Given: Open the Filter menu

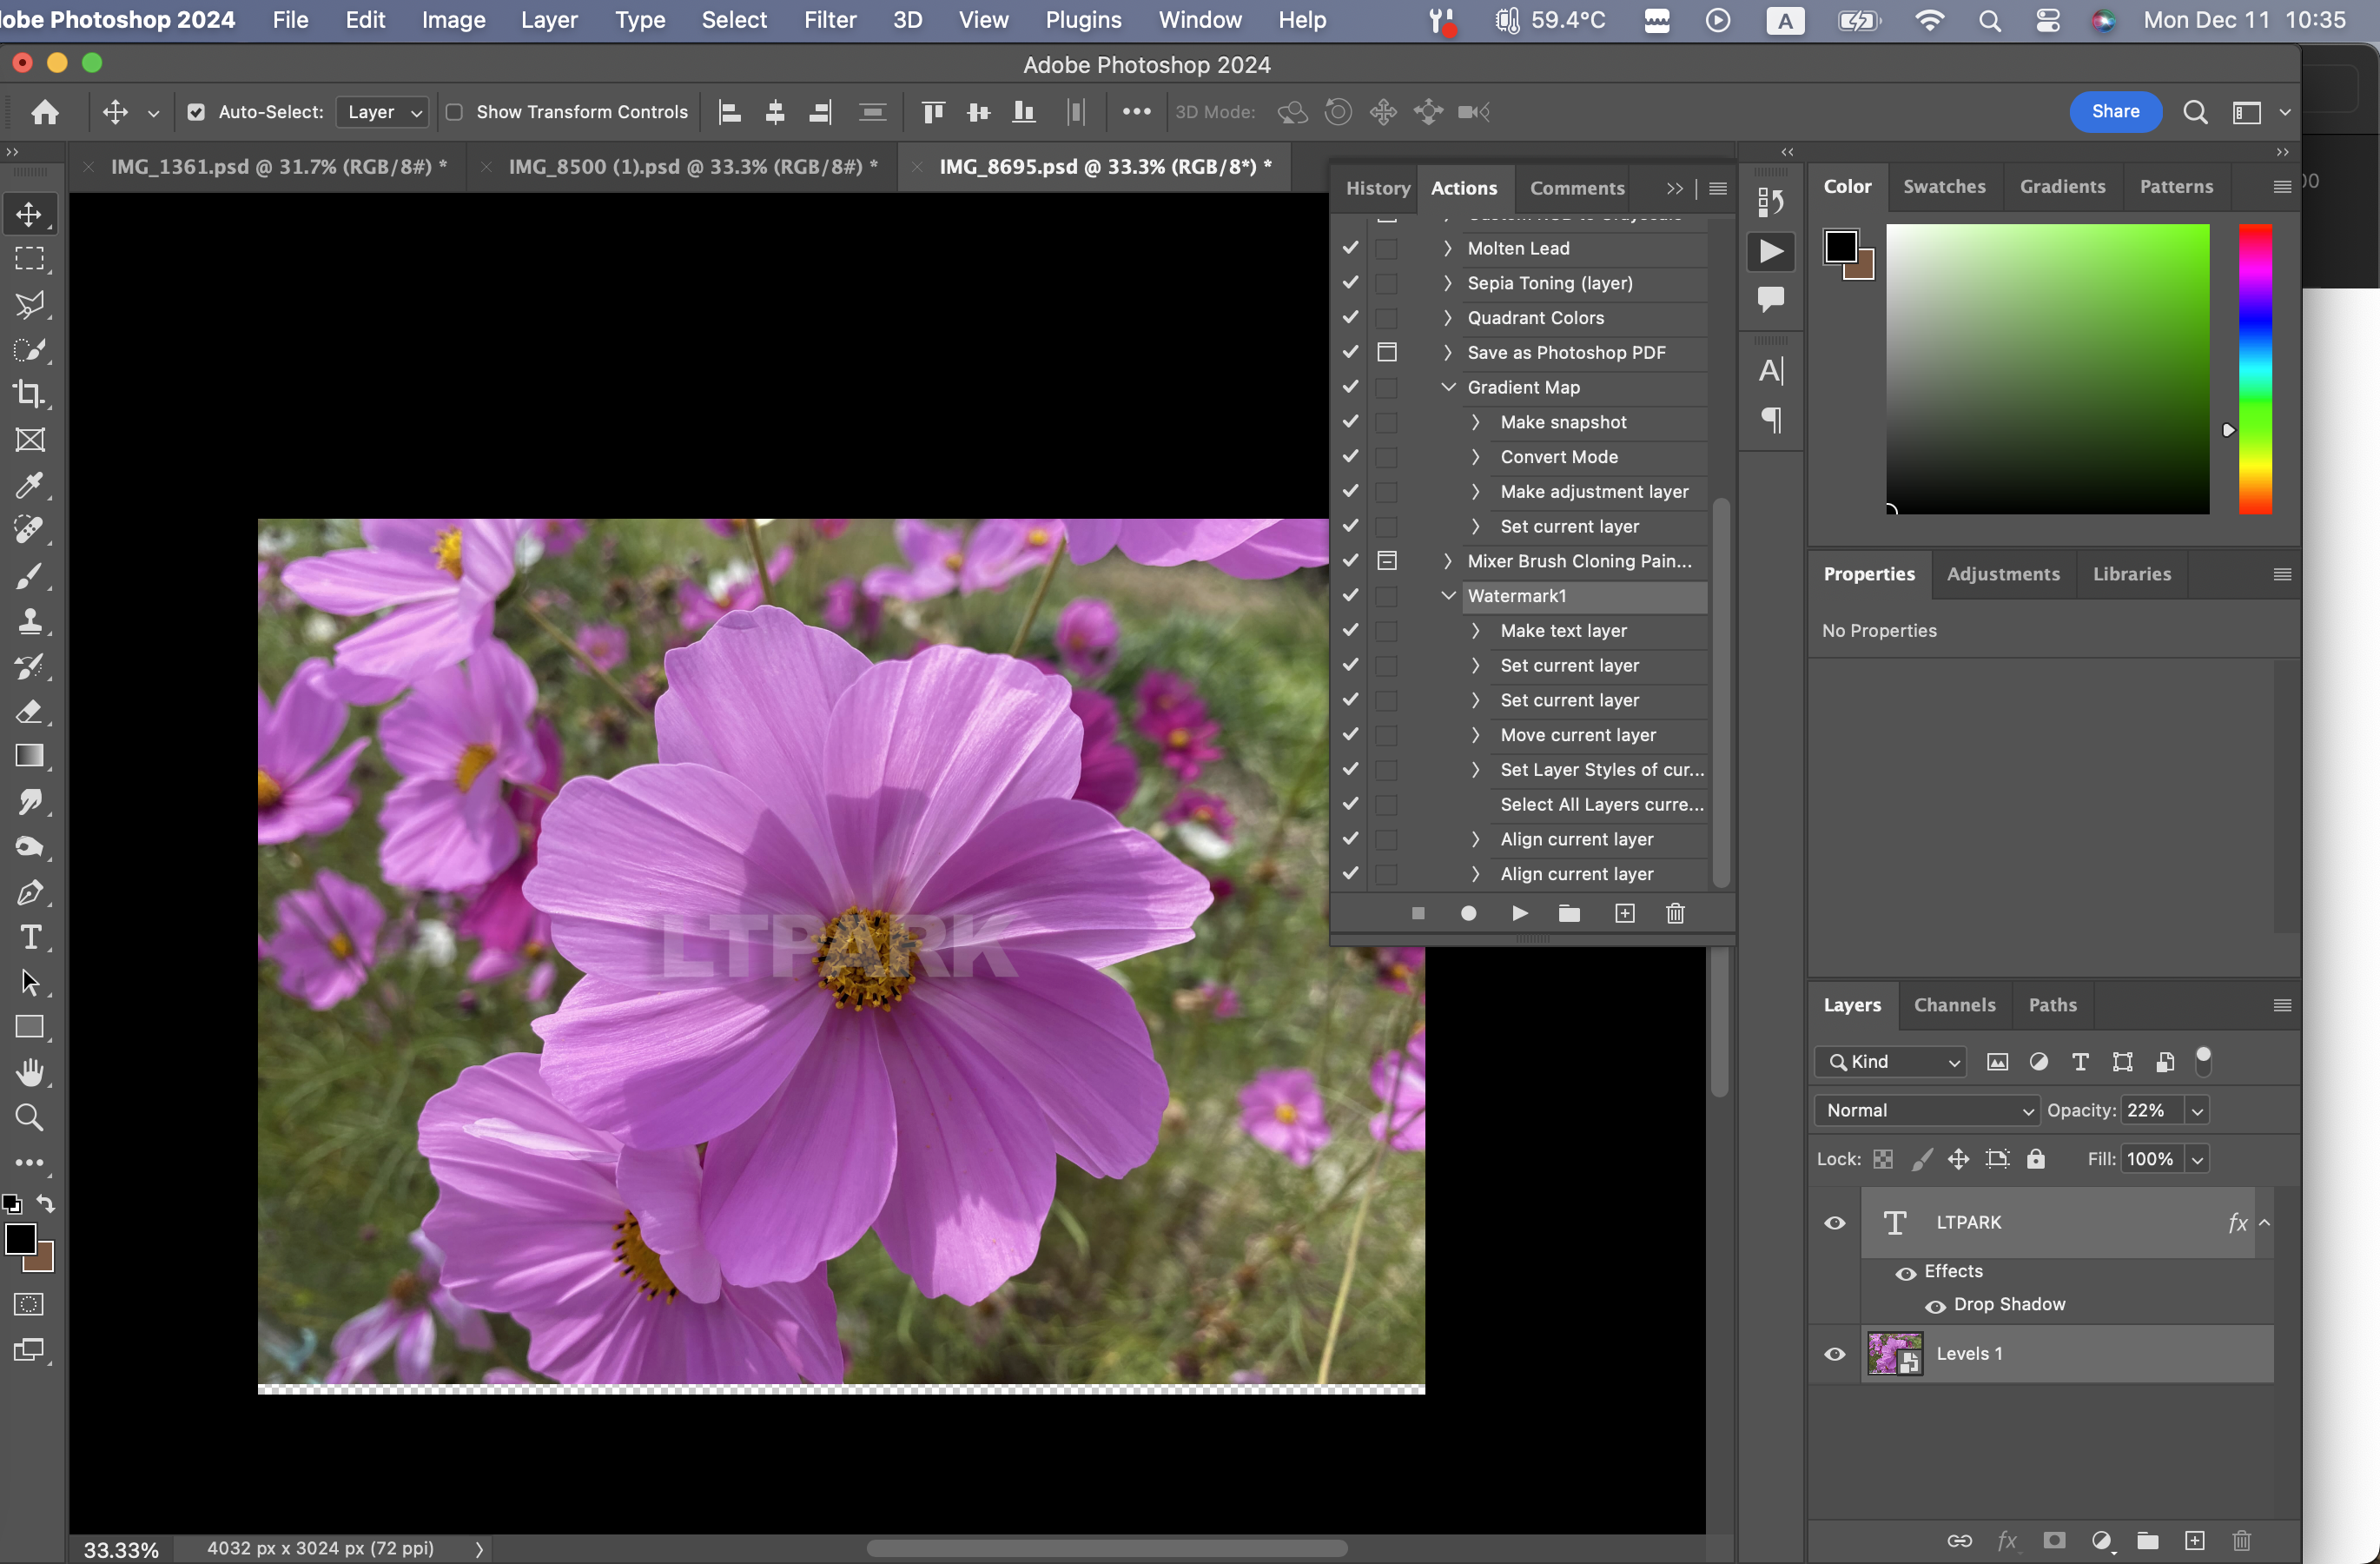Looking at the screenshot, I should (x=829, y=20).
